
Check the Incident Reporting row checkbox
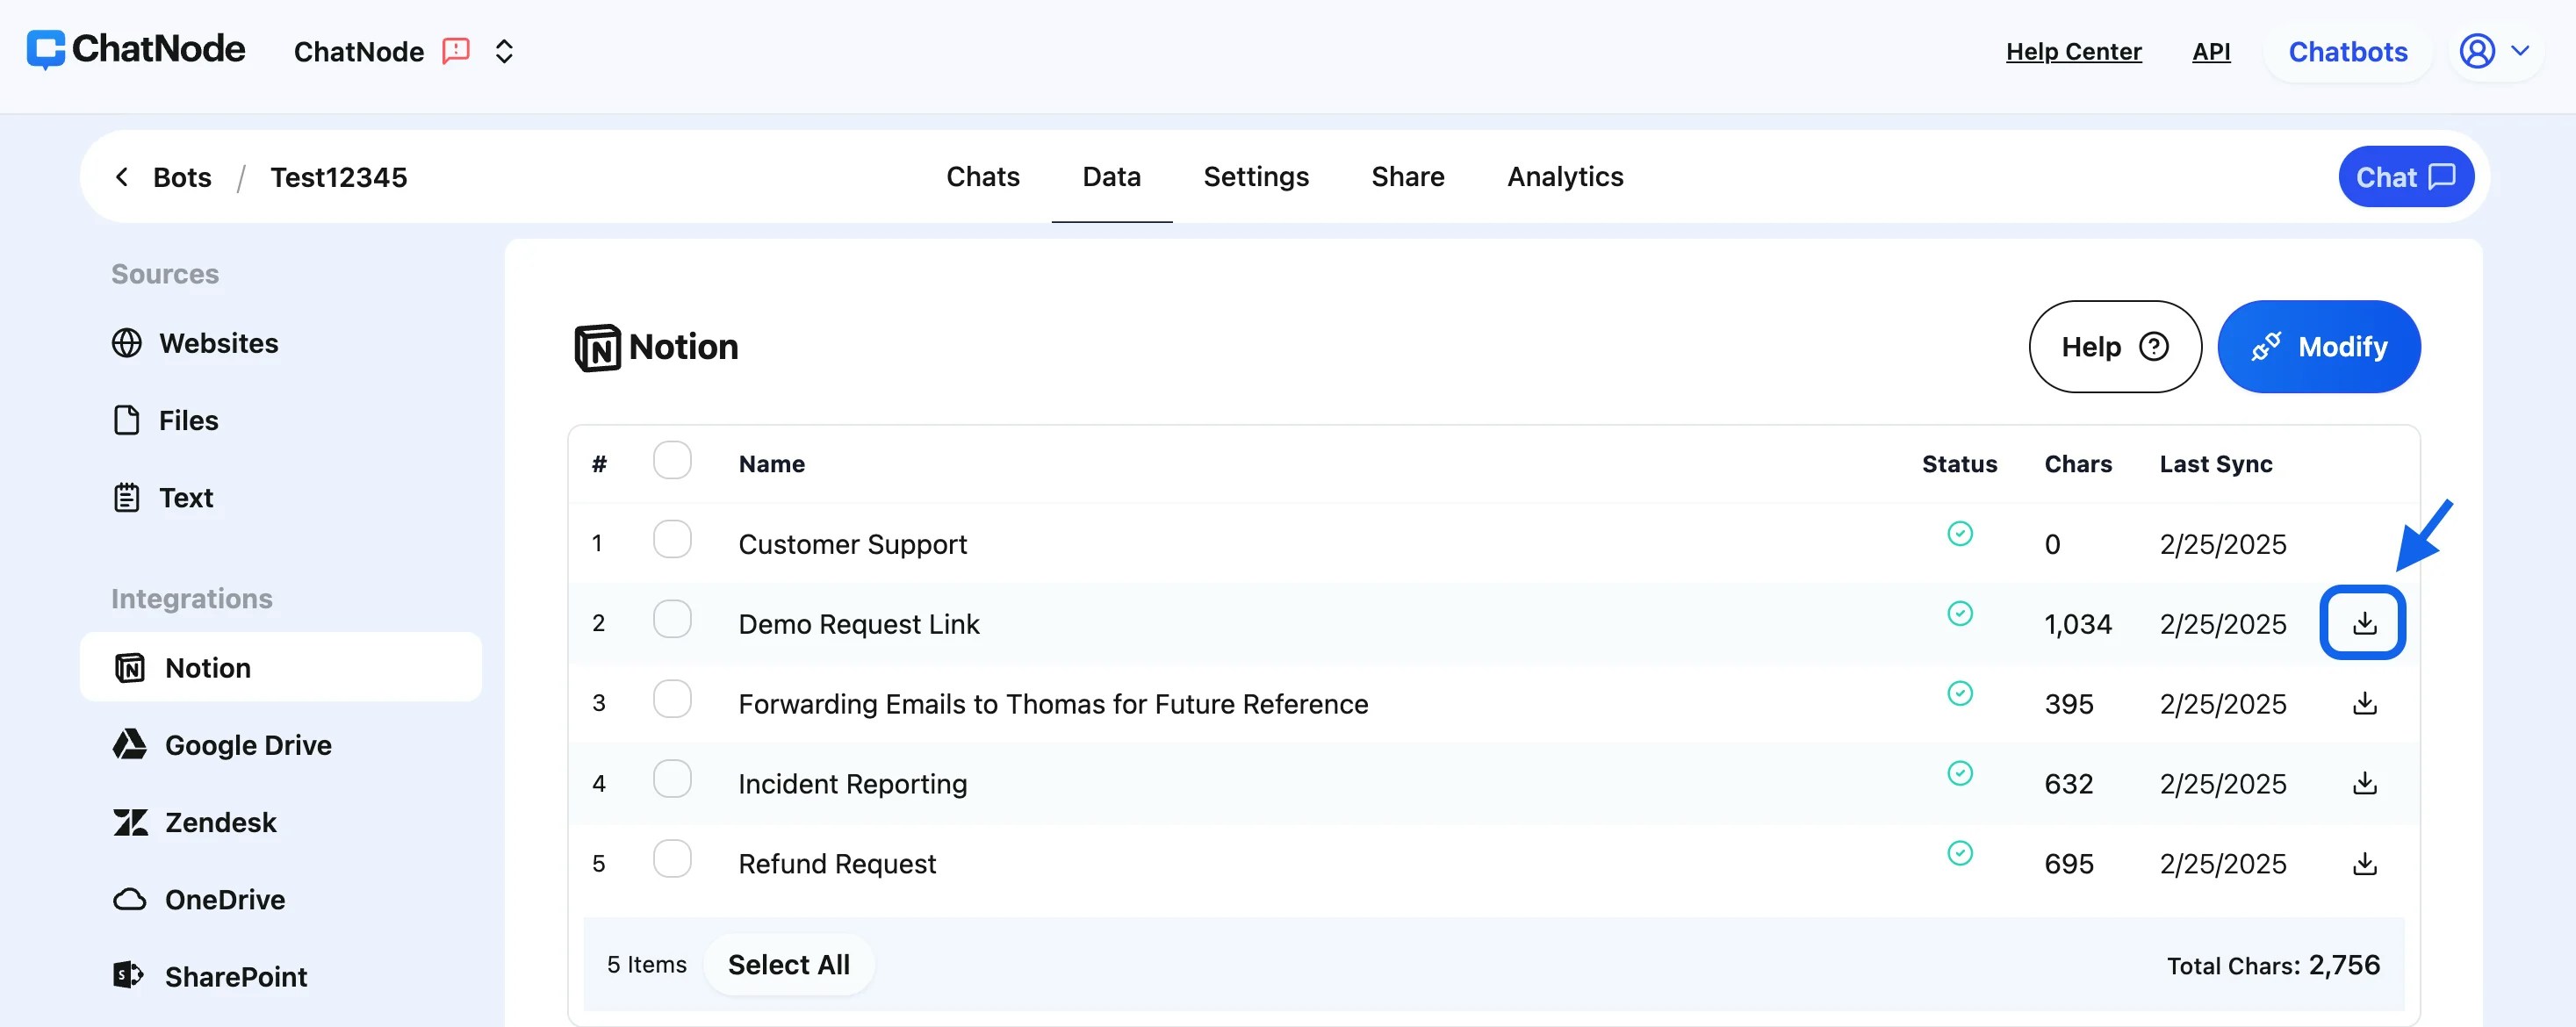[672, 779]
